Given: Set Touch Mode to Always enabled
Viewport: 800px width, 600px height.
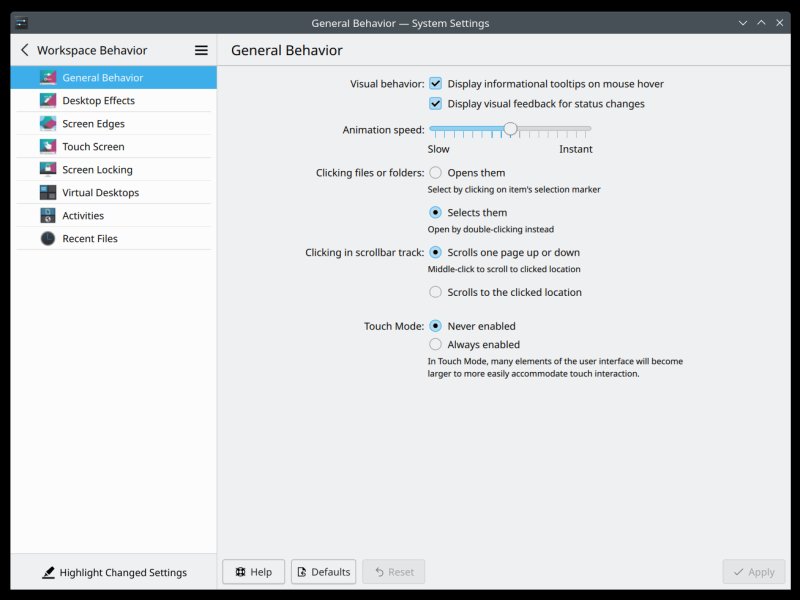Looking at the screenshot, I should coord(436,345).
